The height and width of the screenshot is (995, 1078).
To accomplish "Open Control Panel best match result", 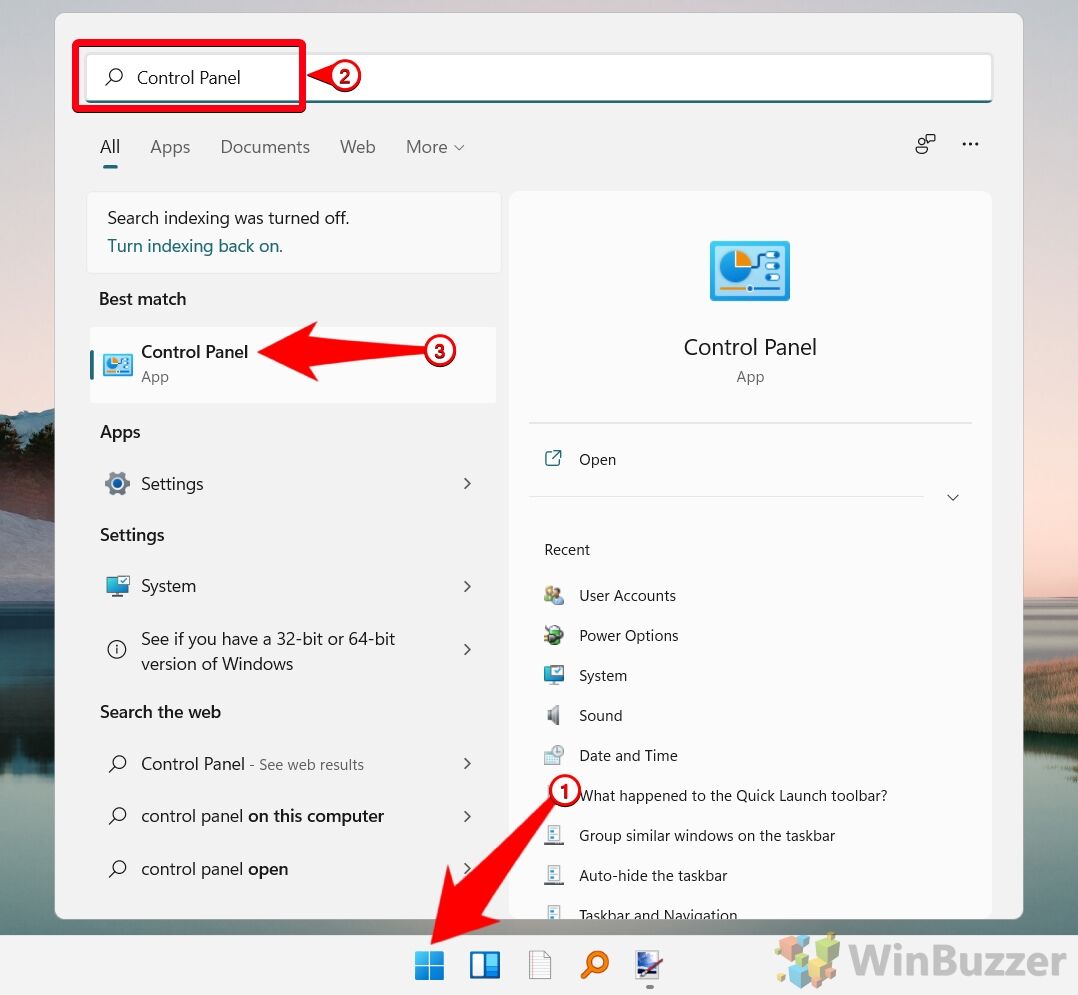I will click(x=293, y=364).
